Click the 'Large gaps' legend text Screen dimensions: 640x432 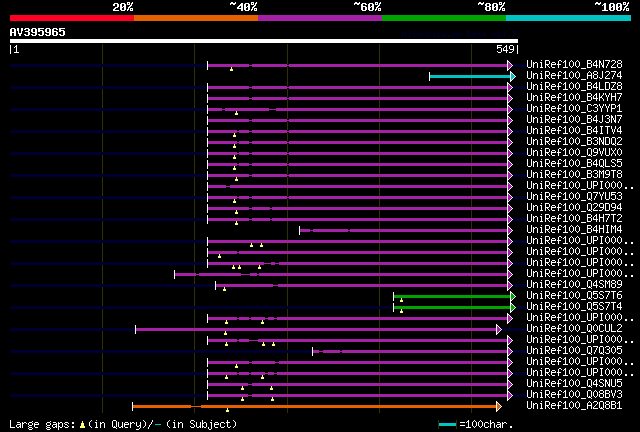point(42,425)
